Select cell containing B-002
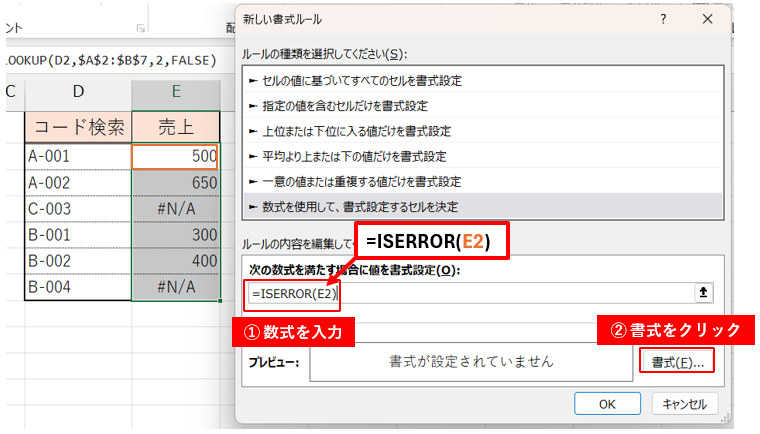The height and width of the screenshot is (434, 760). pyautogui.click(x=79, y=261)
